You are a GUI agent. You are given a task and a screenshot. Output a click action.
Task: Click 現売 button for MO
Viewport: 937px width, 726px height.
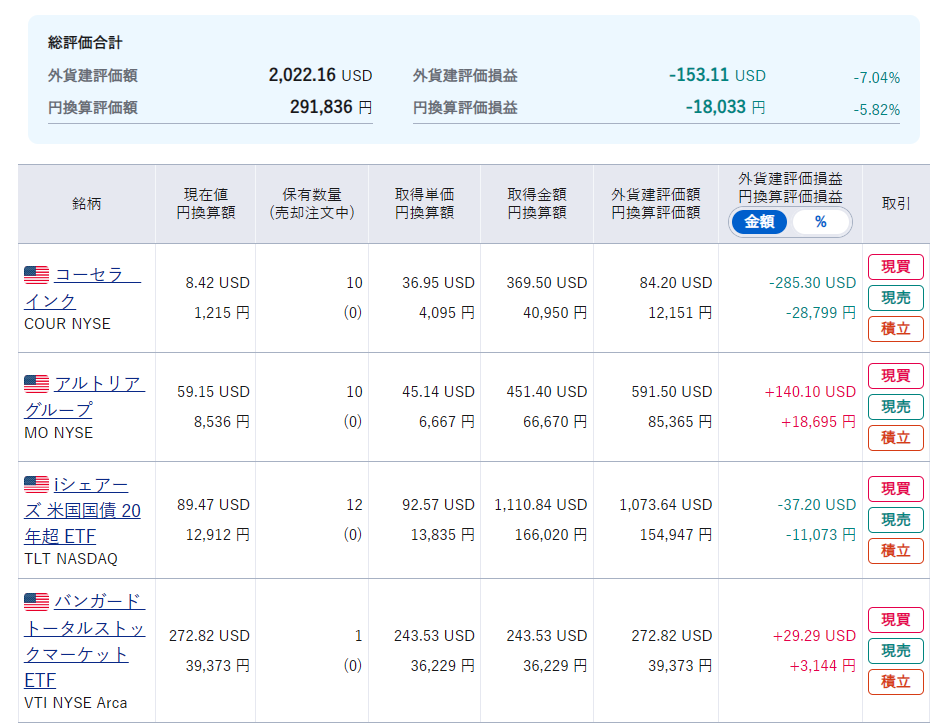click(x=896, y=407)
